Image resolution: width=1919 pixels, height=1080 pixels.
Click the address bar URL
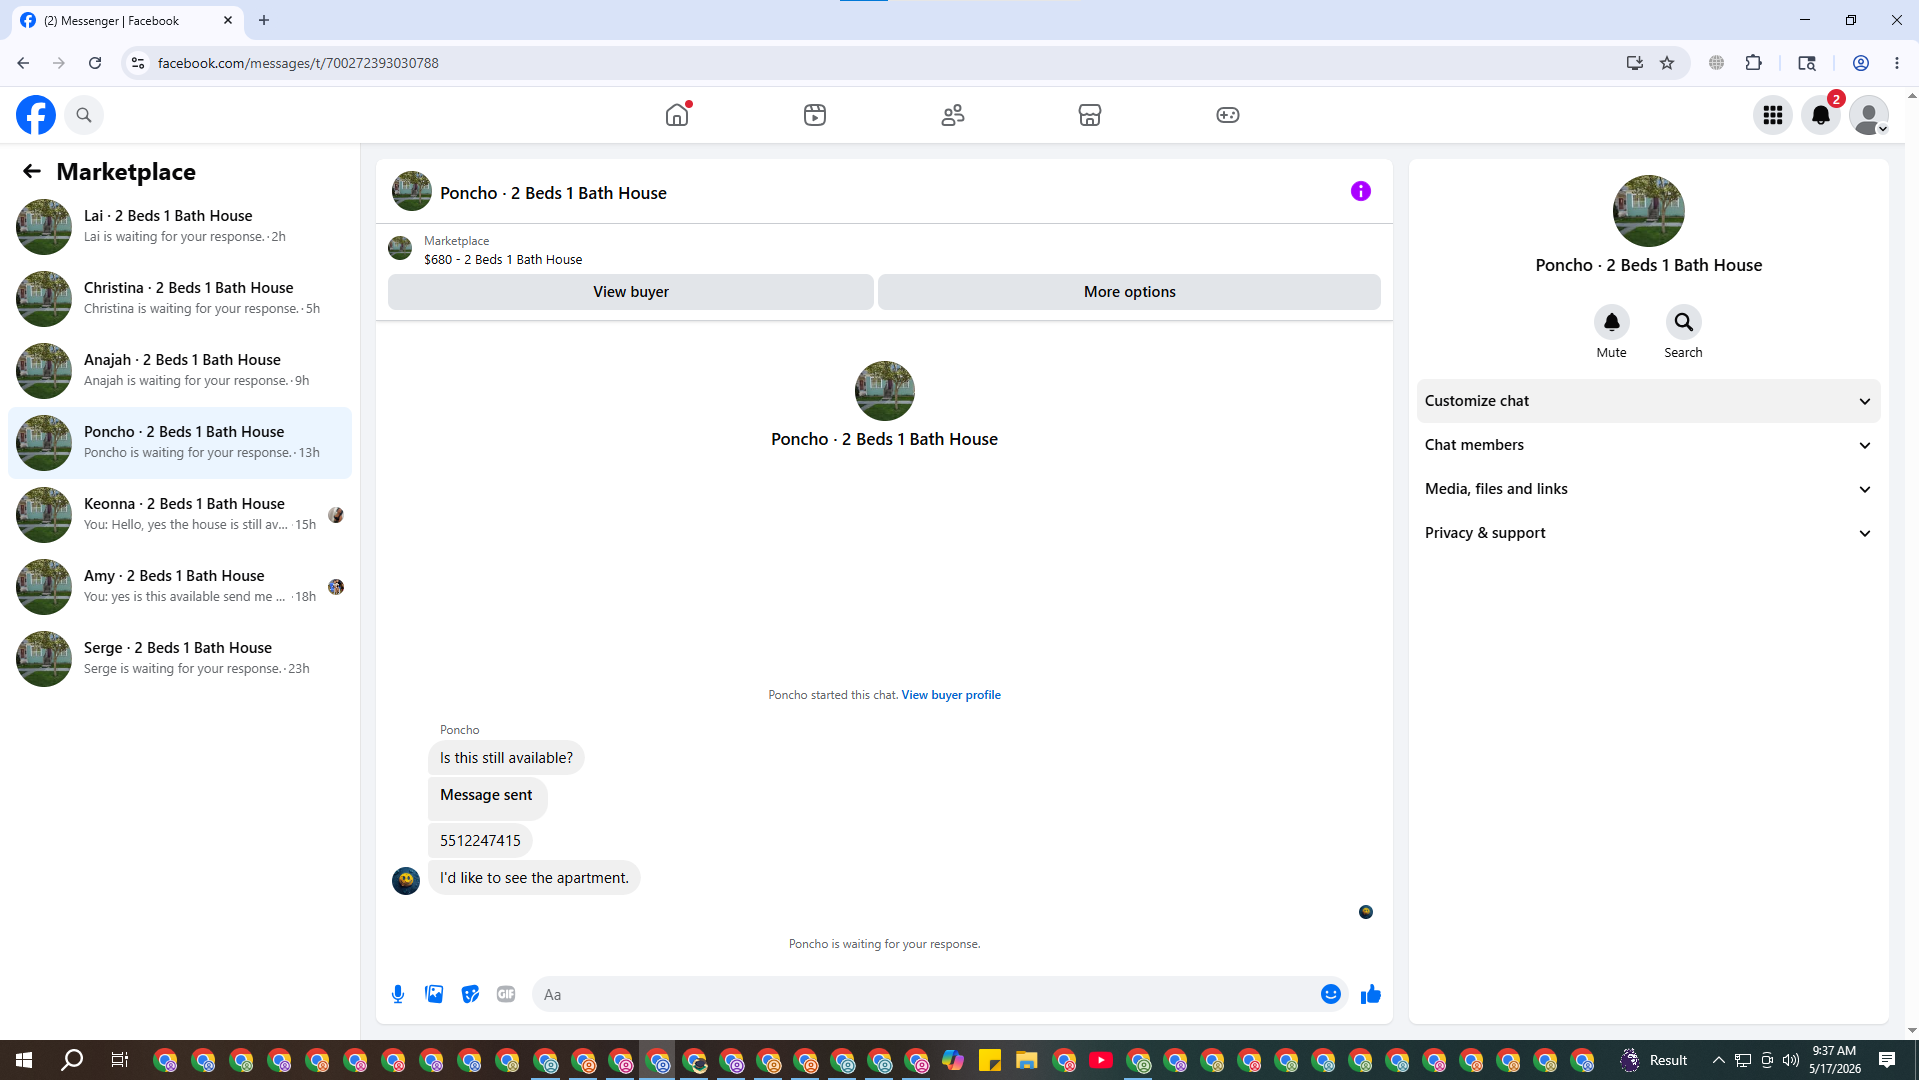click(298, 63)
